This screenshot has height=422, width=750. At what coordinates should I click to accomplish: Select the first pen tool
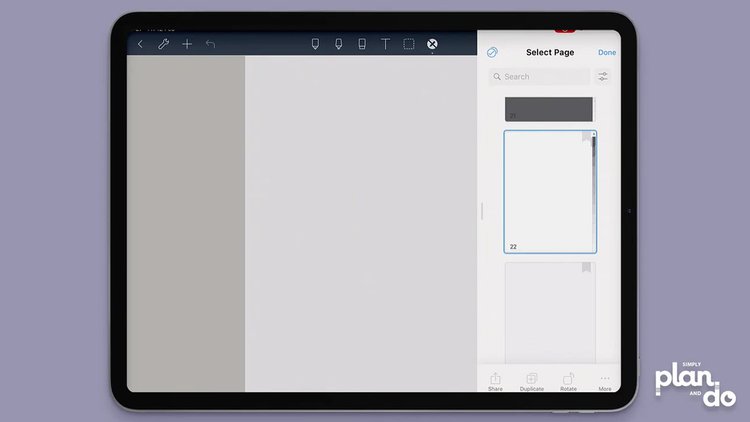315,44
